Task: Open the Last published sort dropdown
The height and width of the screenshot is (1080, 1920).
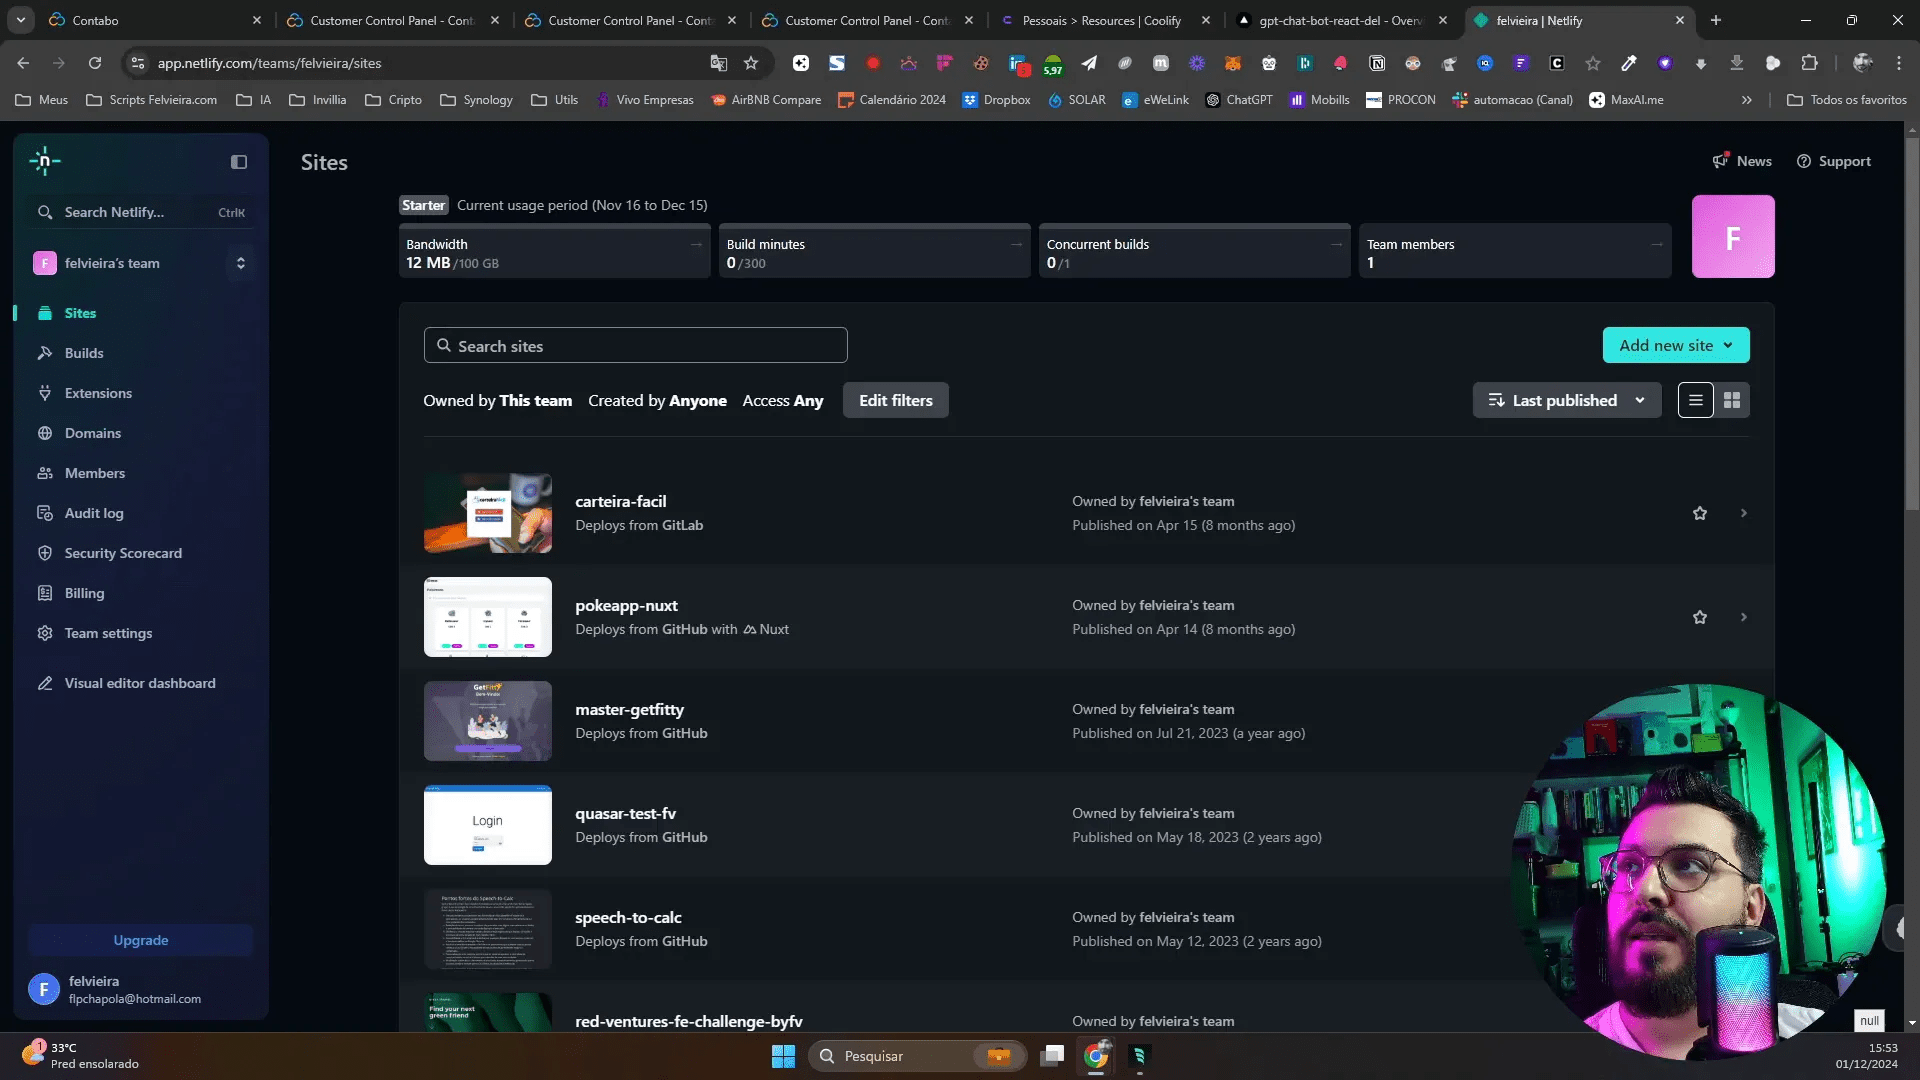Action: [x=1567, y=400]
